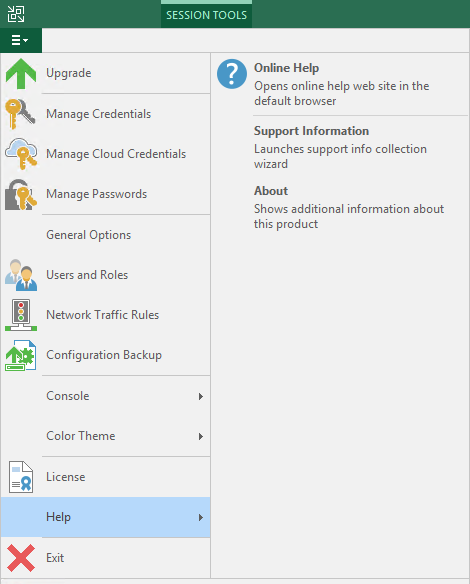Expand the Console submenu arrow

[x=201, y=396]
